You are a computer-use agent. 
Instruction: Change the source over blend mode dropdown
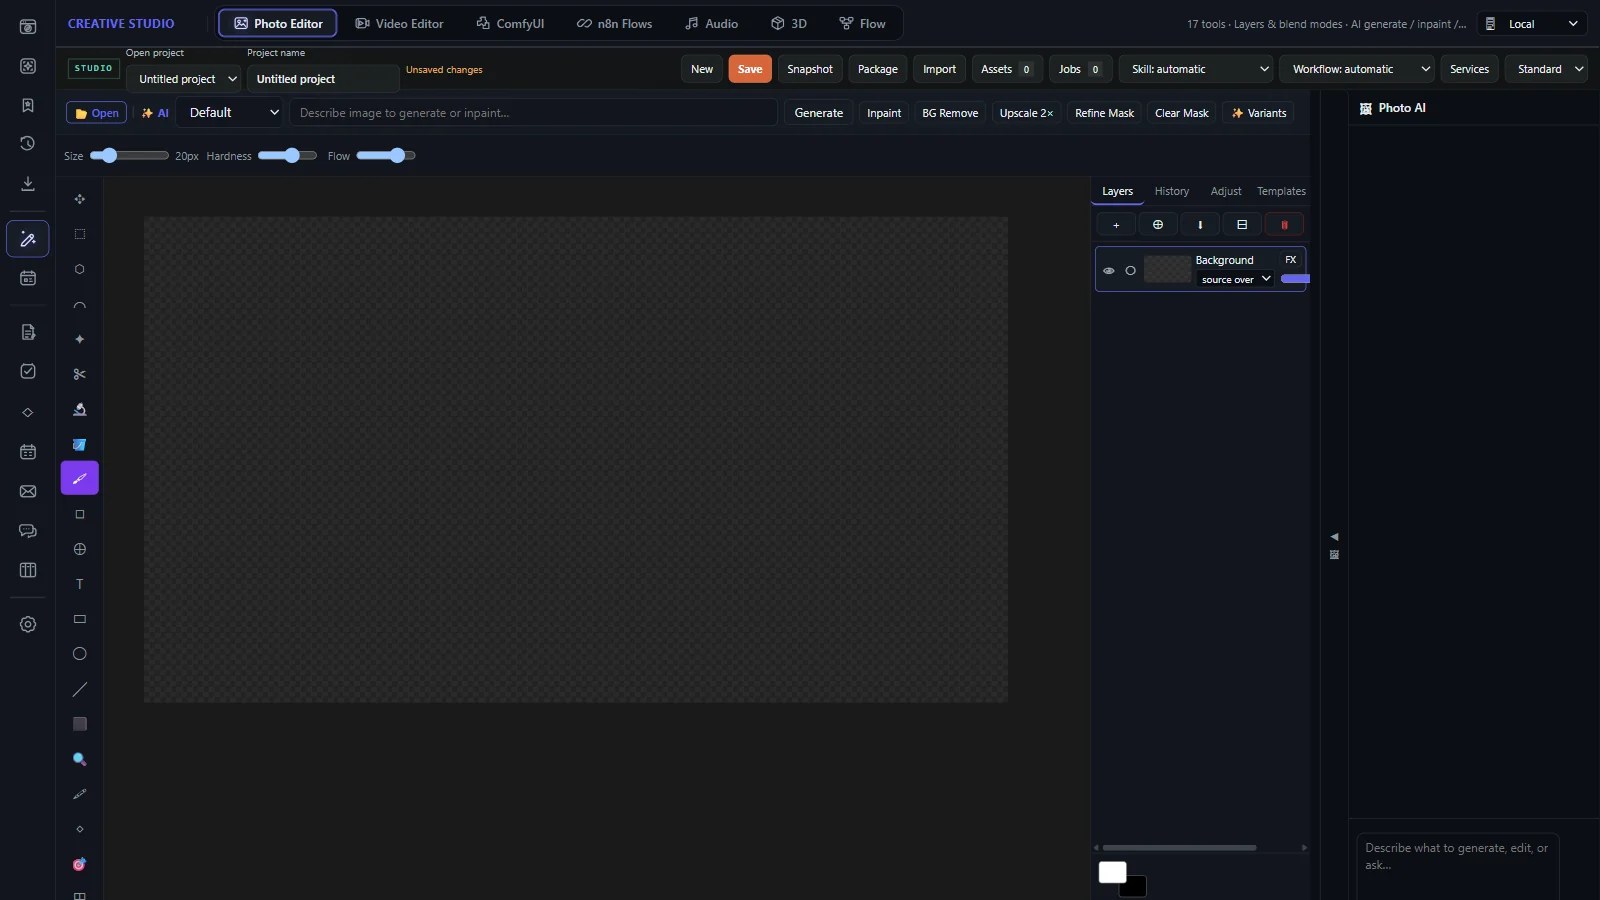point(1236,280)
